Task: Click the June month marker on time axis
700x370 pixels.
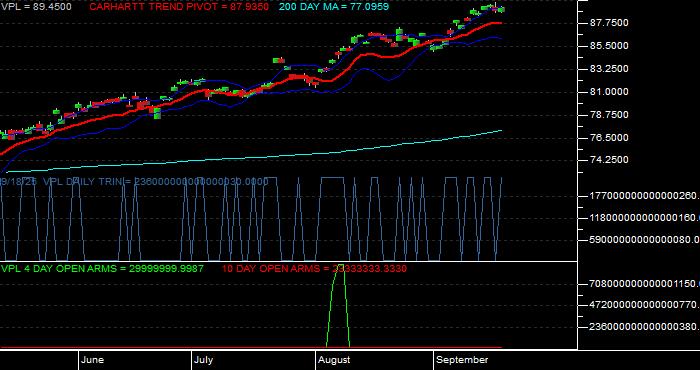Action: pyautogui.click(x=93, y=360)
